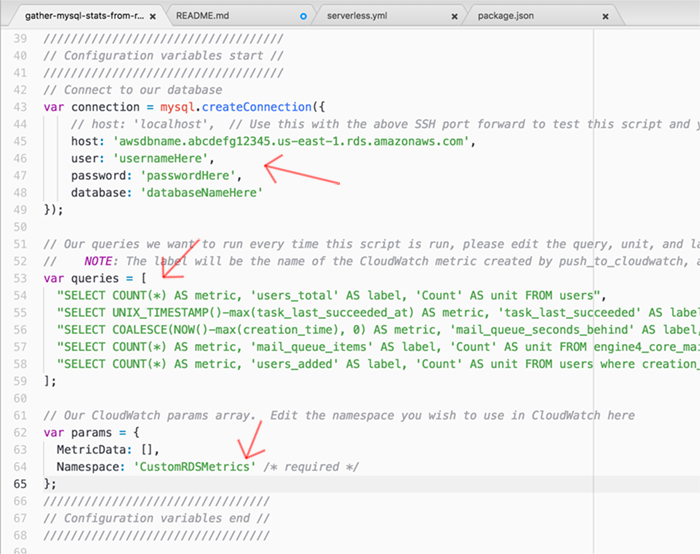
Task: Click the 'Our queries we want' comment
Action: [x=371, y=244]
